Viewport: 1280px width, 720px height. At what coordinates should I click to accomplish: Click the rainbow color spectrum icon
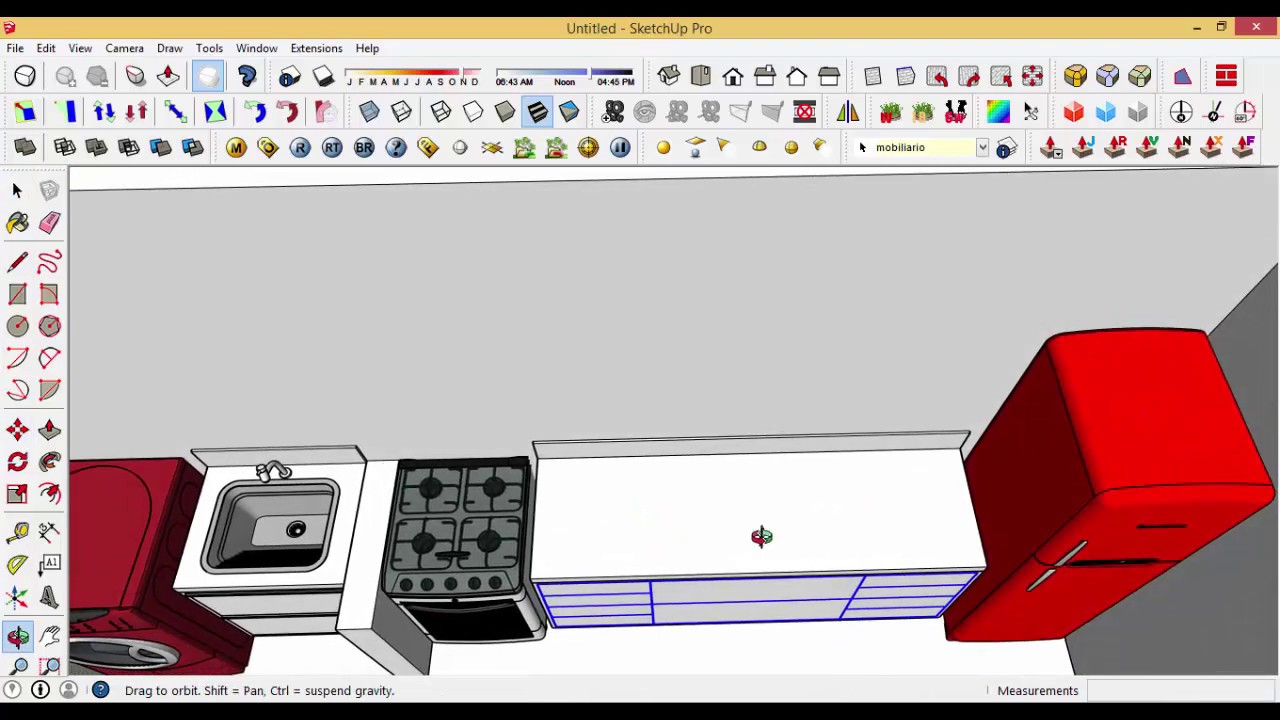pyautogui.click(x=998, y=112)
